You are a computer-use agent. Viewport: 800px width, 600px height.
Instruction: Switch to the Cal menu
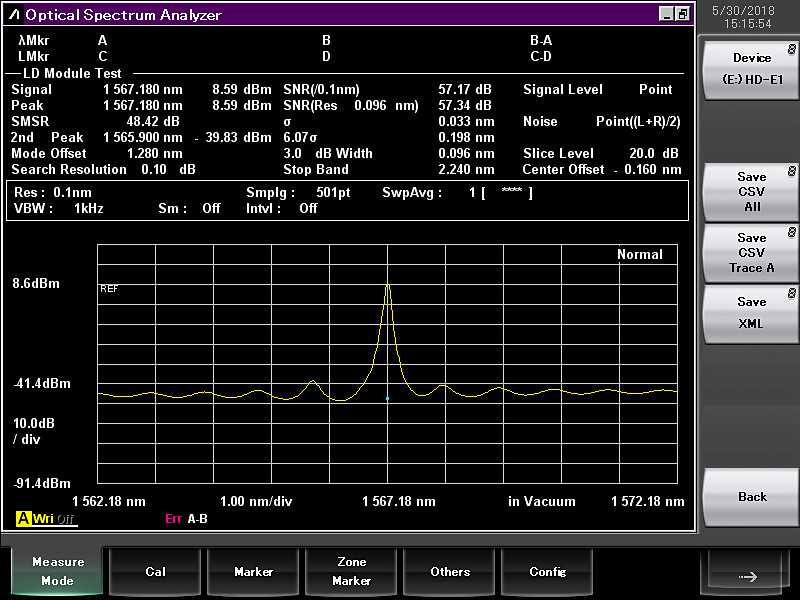[x=155, y=572]
